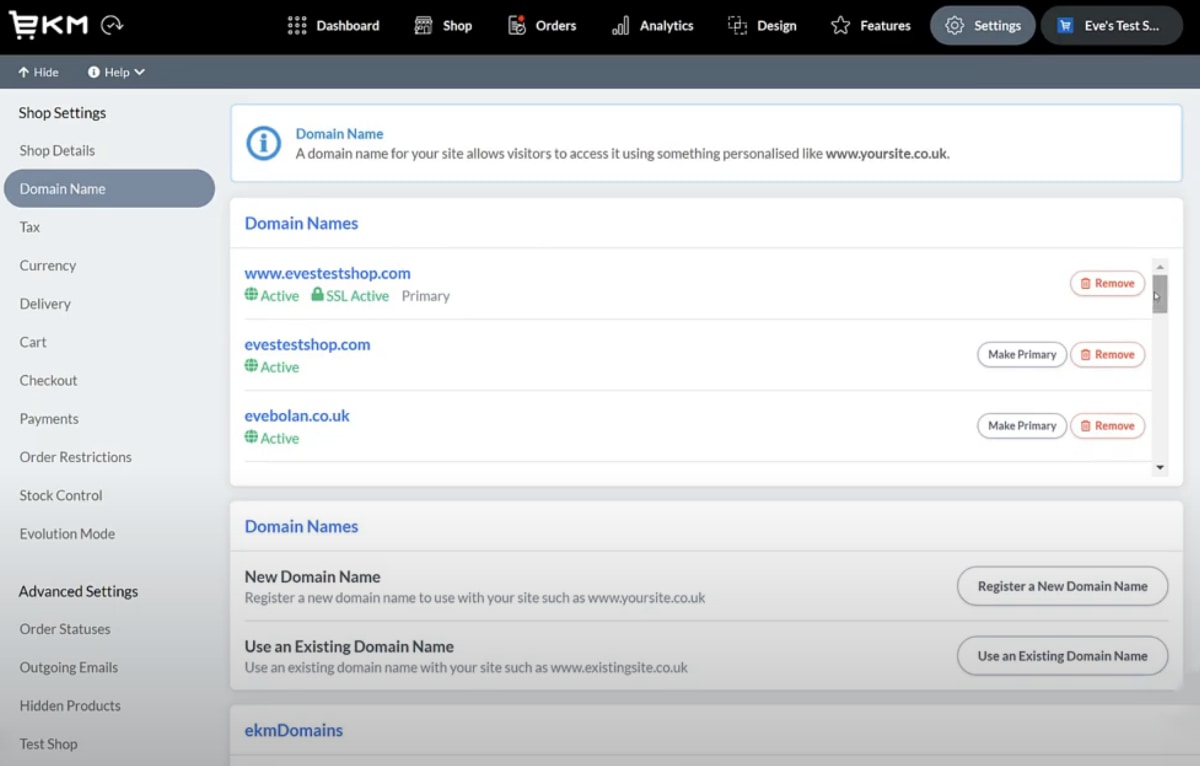The image size is (1200, 766).
Task: Click the refresh icon beside EKM logo
Action: (x=113, y=26)
